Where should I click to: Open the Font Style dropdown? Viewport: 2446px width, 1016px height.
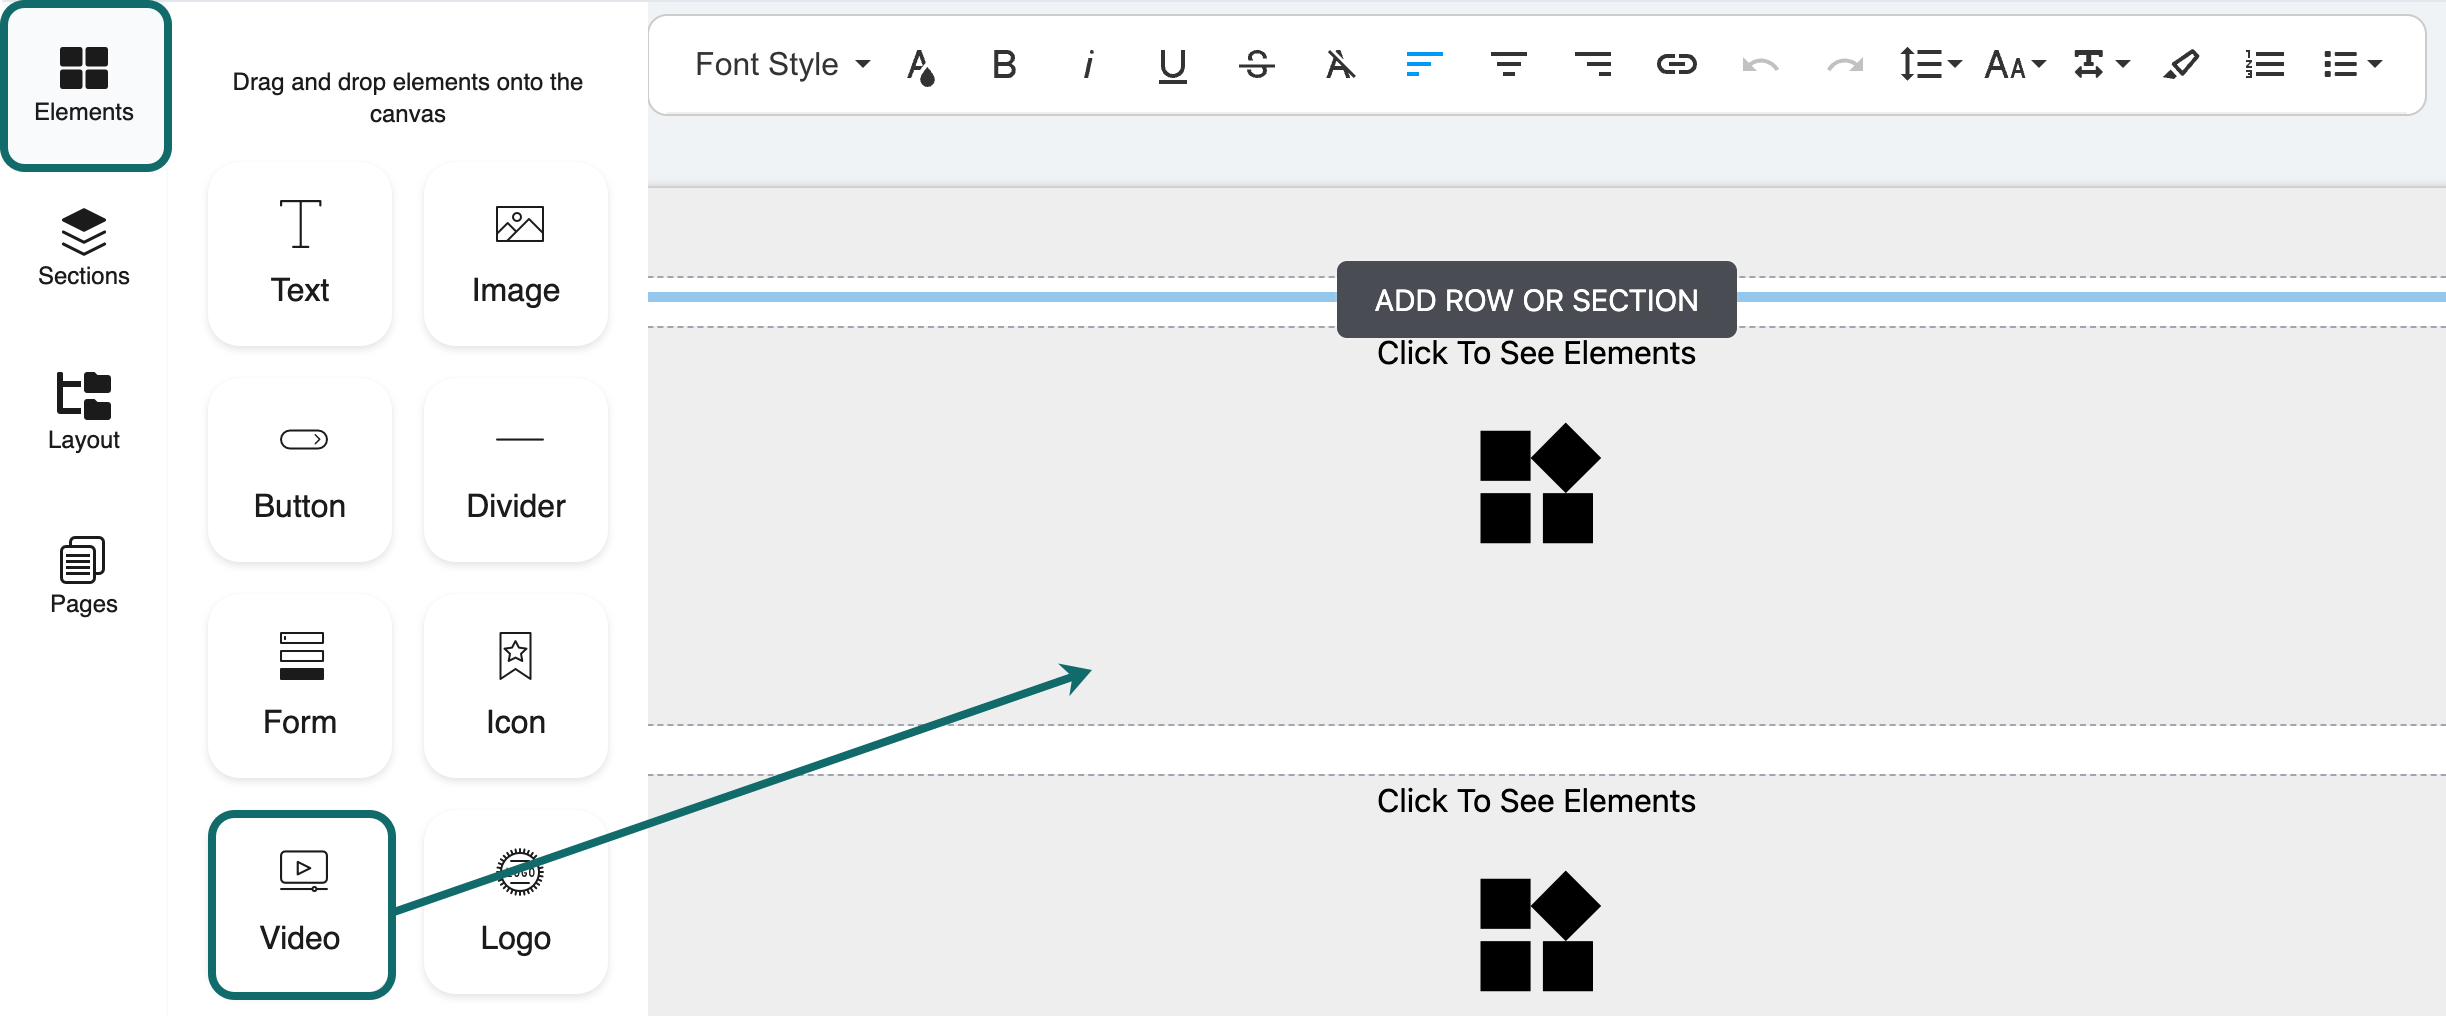click(x=782, y=65)
